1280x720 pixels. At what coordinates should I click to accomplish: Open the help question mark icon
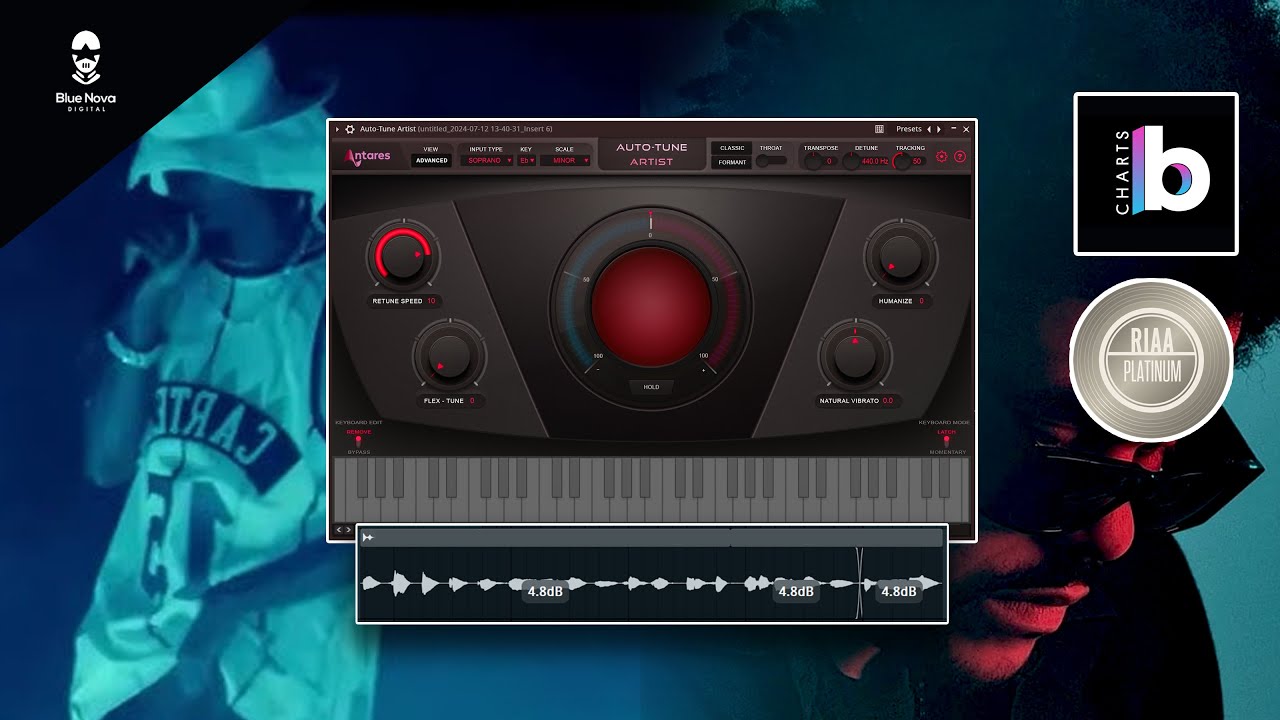pos(960,157)
